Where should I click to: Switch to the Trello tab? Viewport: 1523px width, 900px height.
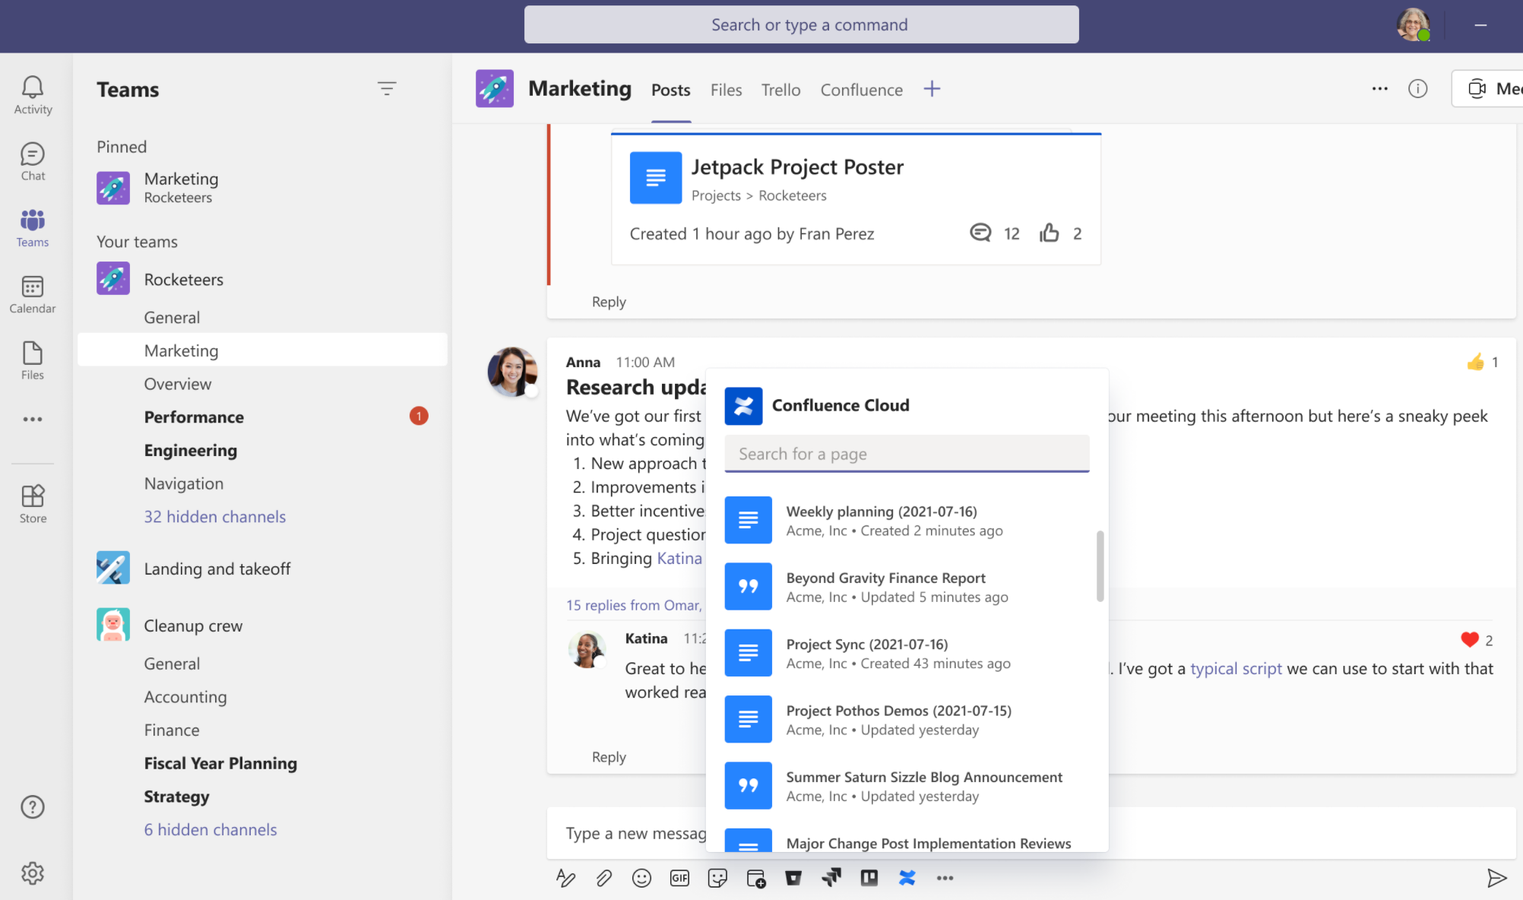click(x=781, y=90)
